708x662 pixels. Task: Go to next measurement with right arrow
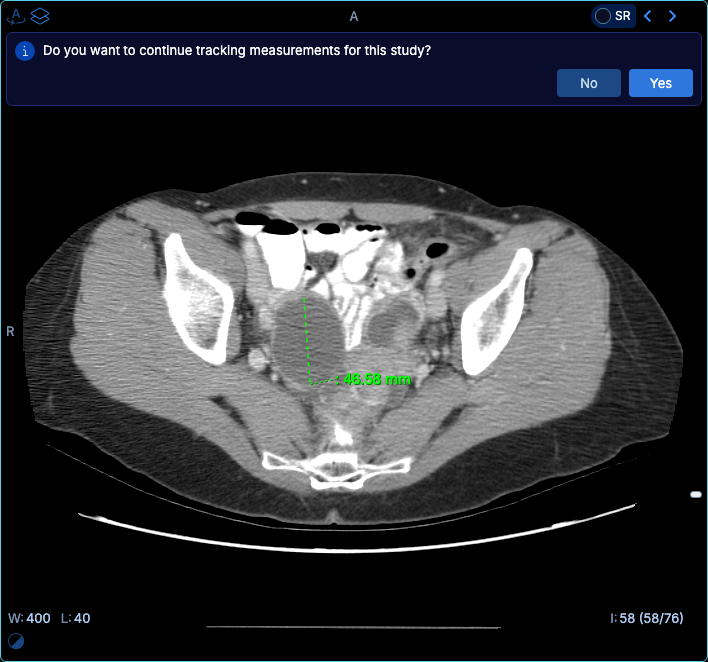(672, 16)
